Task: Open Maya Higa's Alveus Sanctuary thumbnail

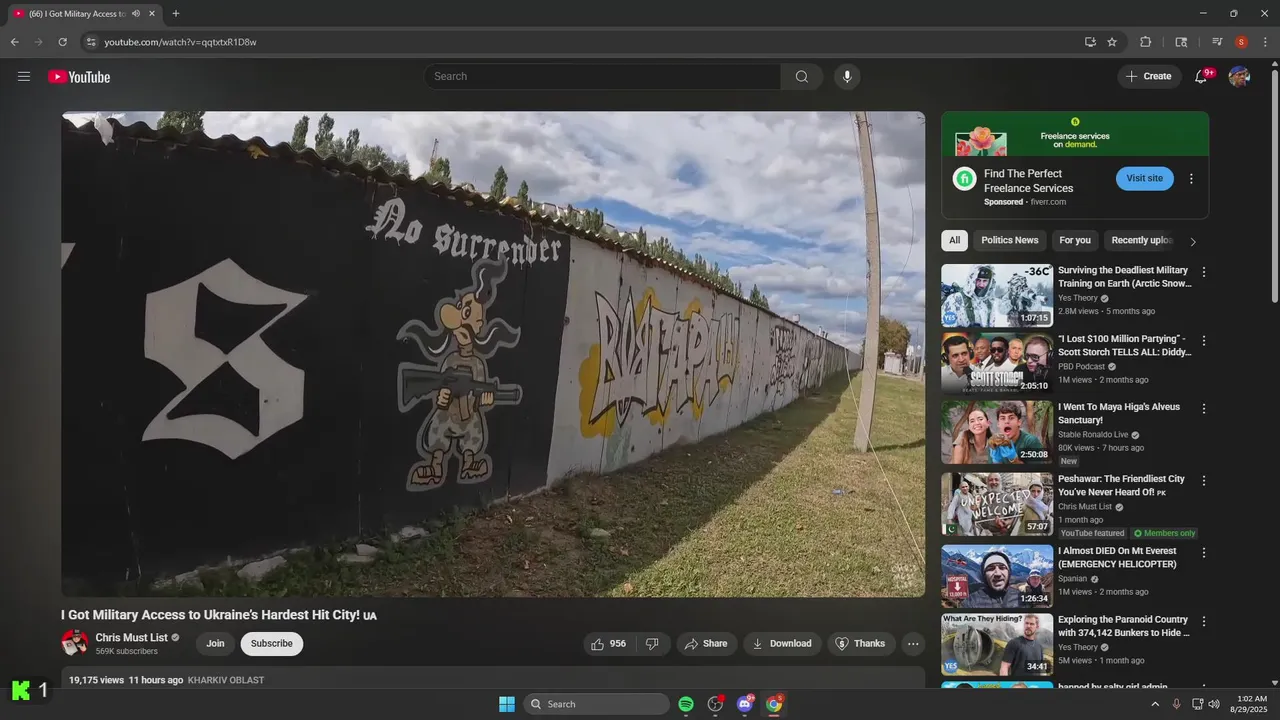Action: pyautogui.click(x=997, y=433)
